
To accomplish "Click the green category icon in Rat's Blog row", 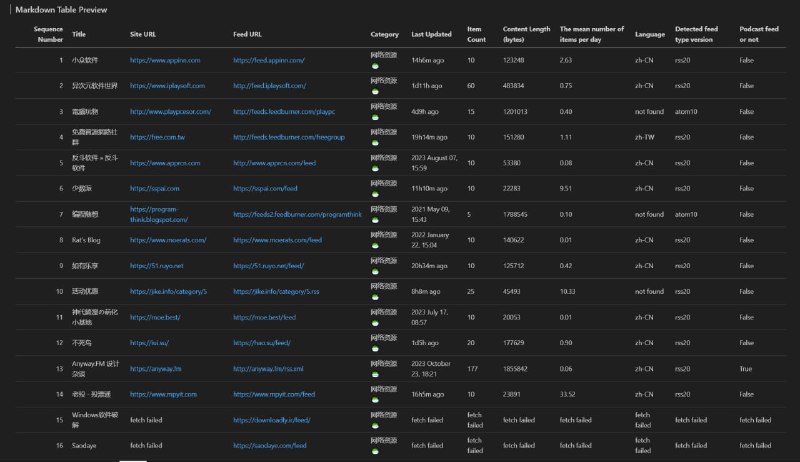I will click(x=374, y=247).
